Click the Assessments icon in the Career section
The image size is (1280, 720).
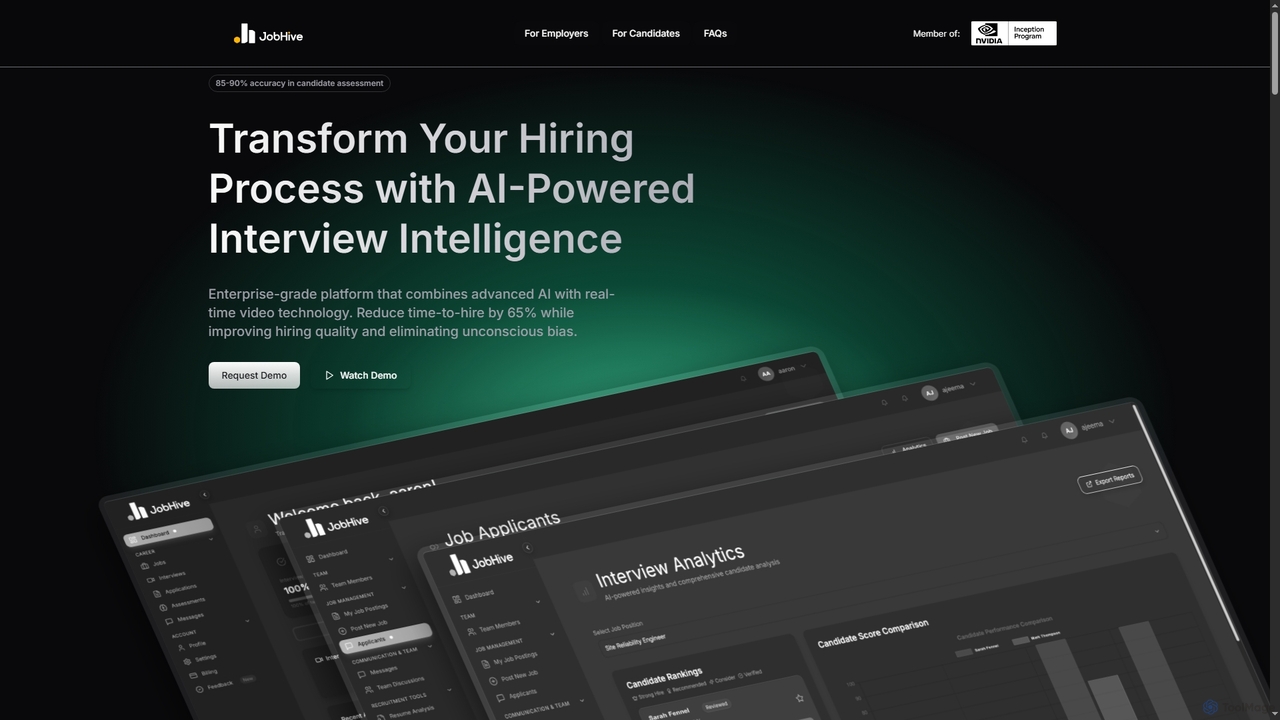click(163, 607)
